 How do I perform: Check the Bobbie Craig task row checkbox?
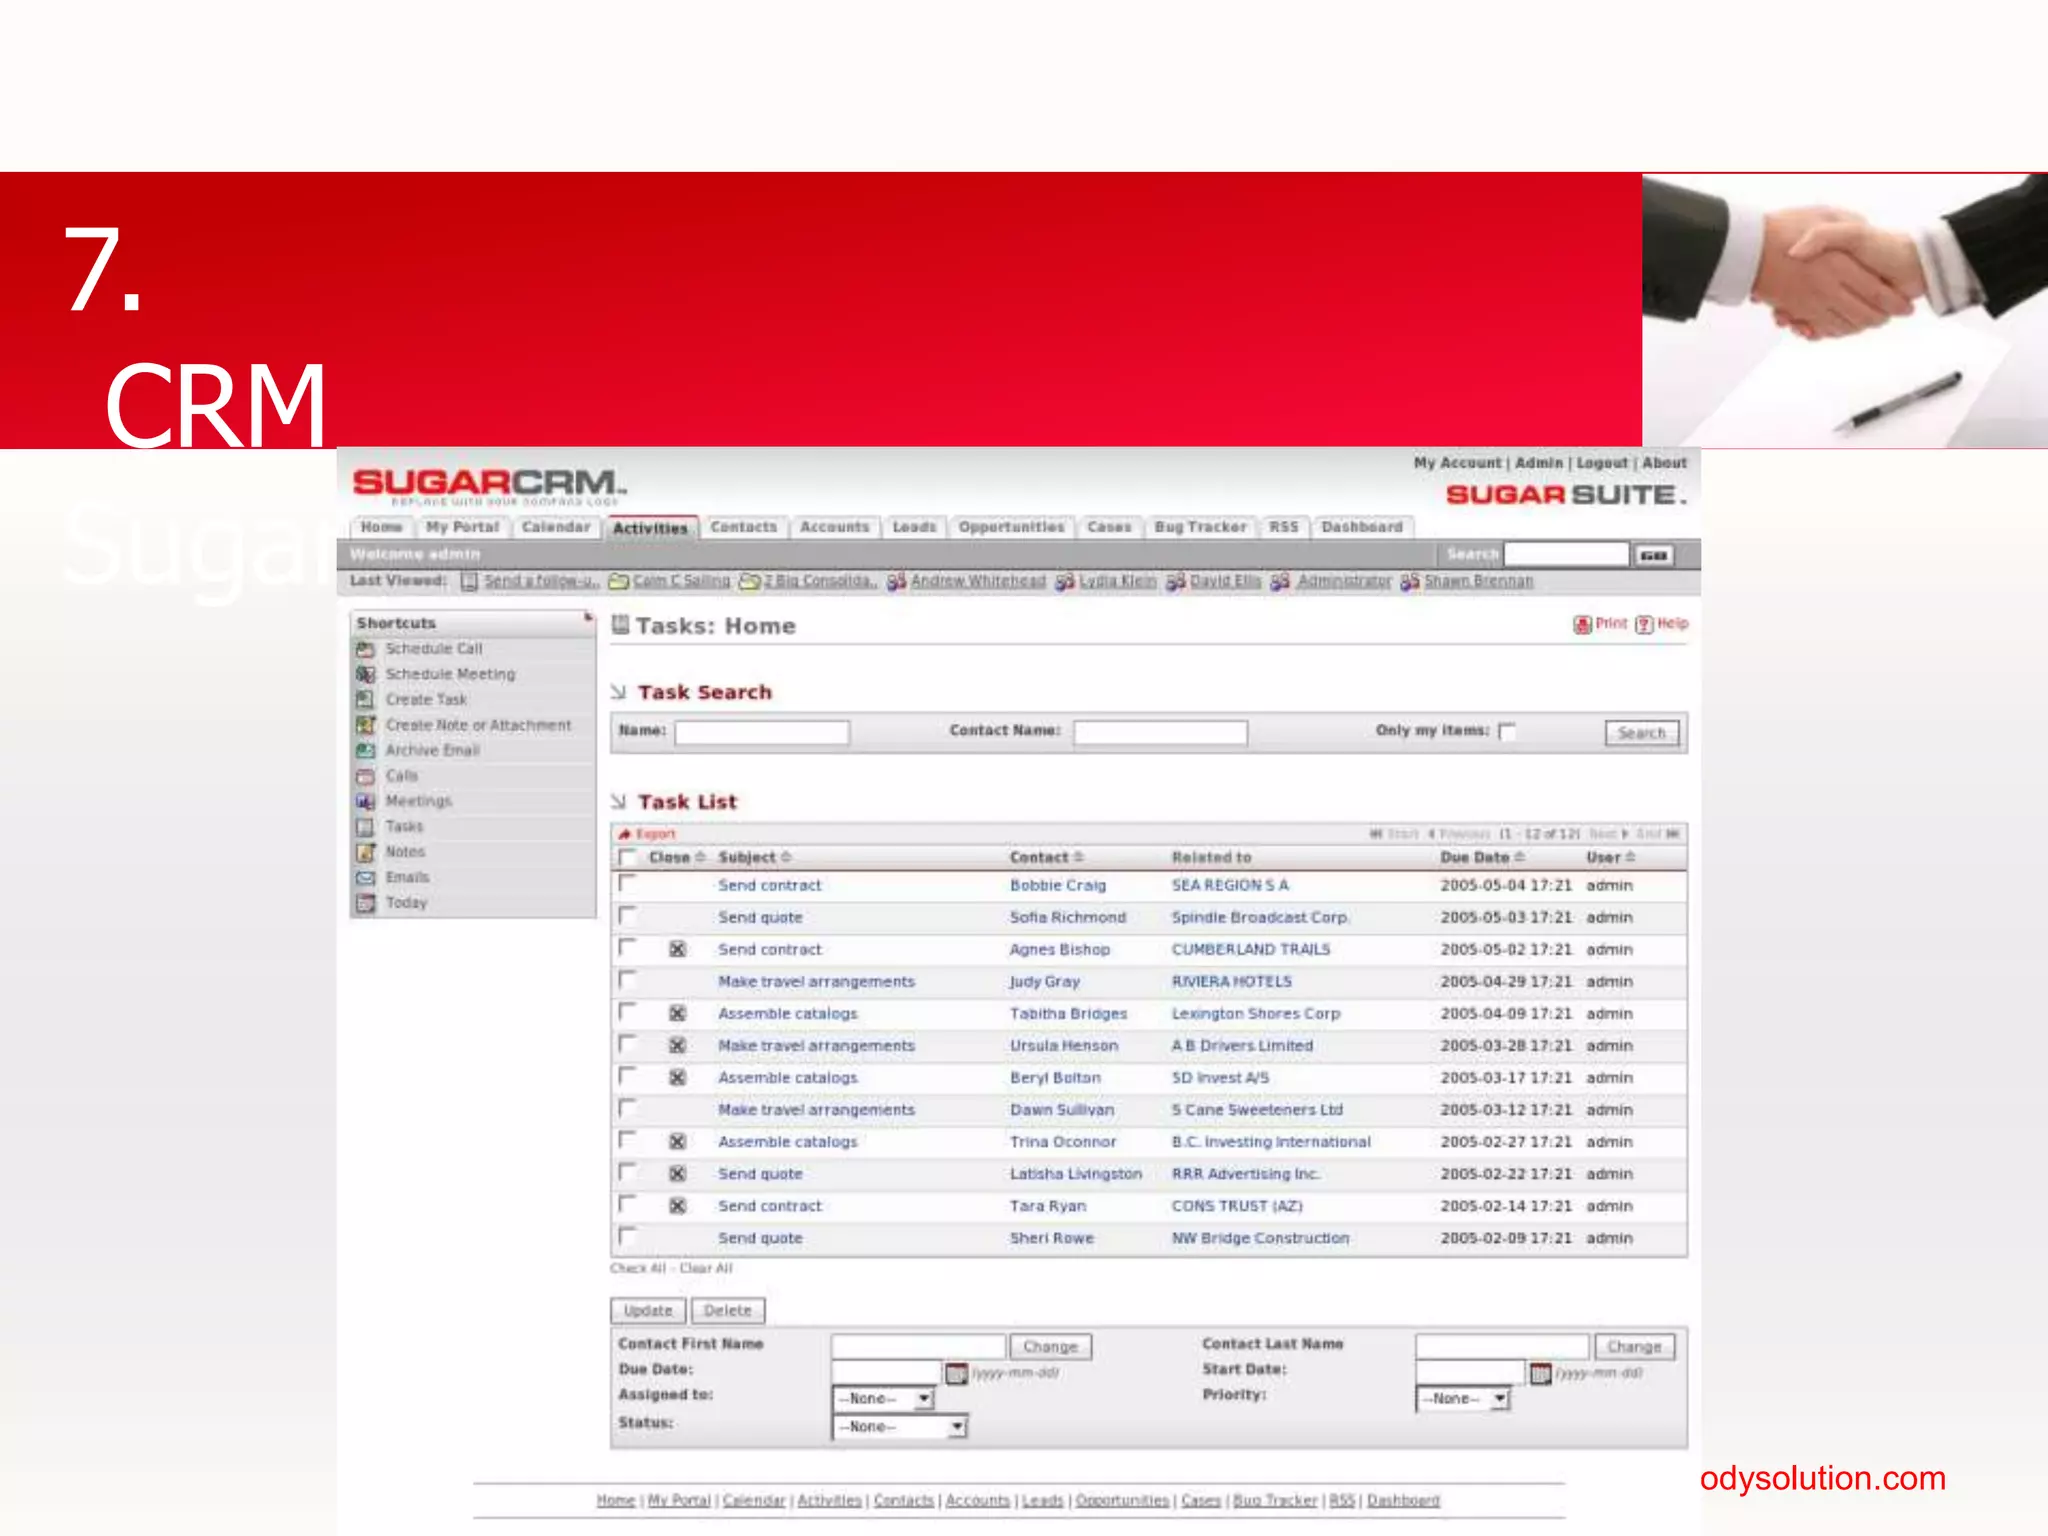[x=627, y=884]
